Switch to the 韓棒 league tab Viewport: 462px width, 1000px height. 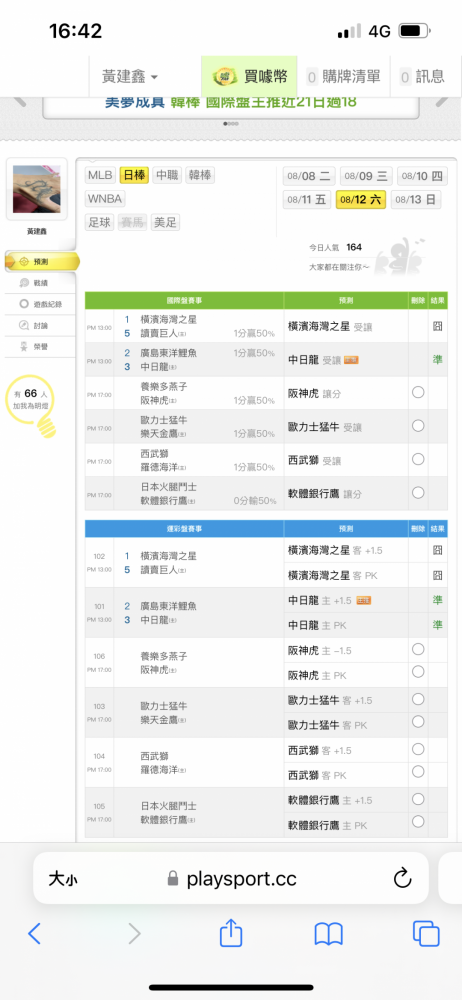(x=200, y=175)
